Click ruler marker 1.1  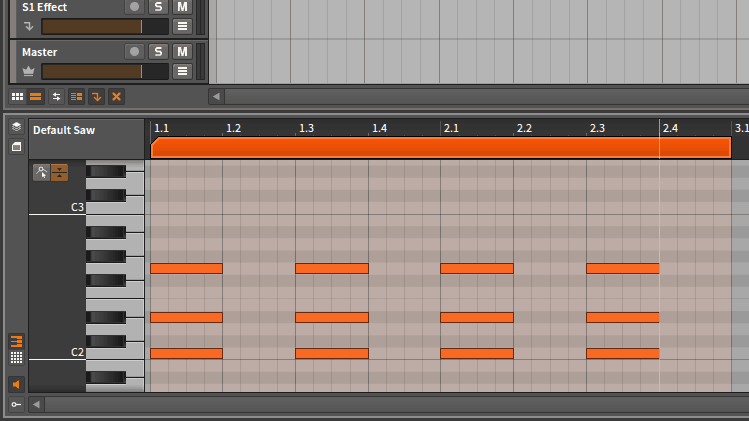pos(161,128)
